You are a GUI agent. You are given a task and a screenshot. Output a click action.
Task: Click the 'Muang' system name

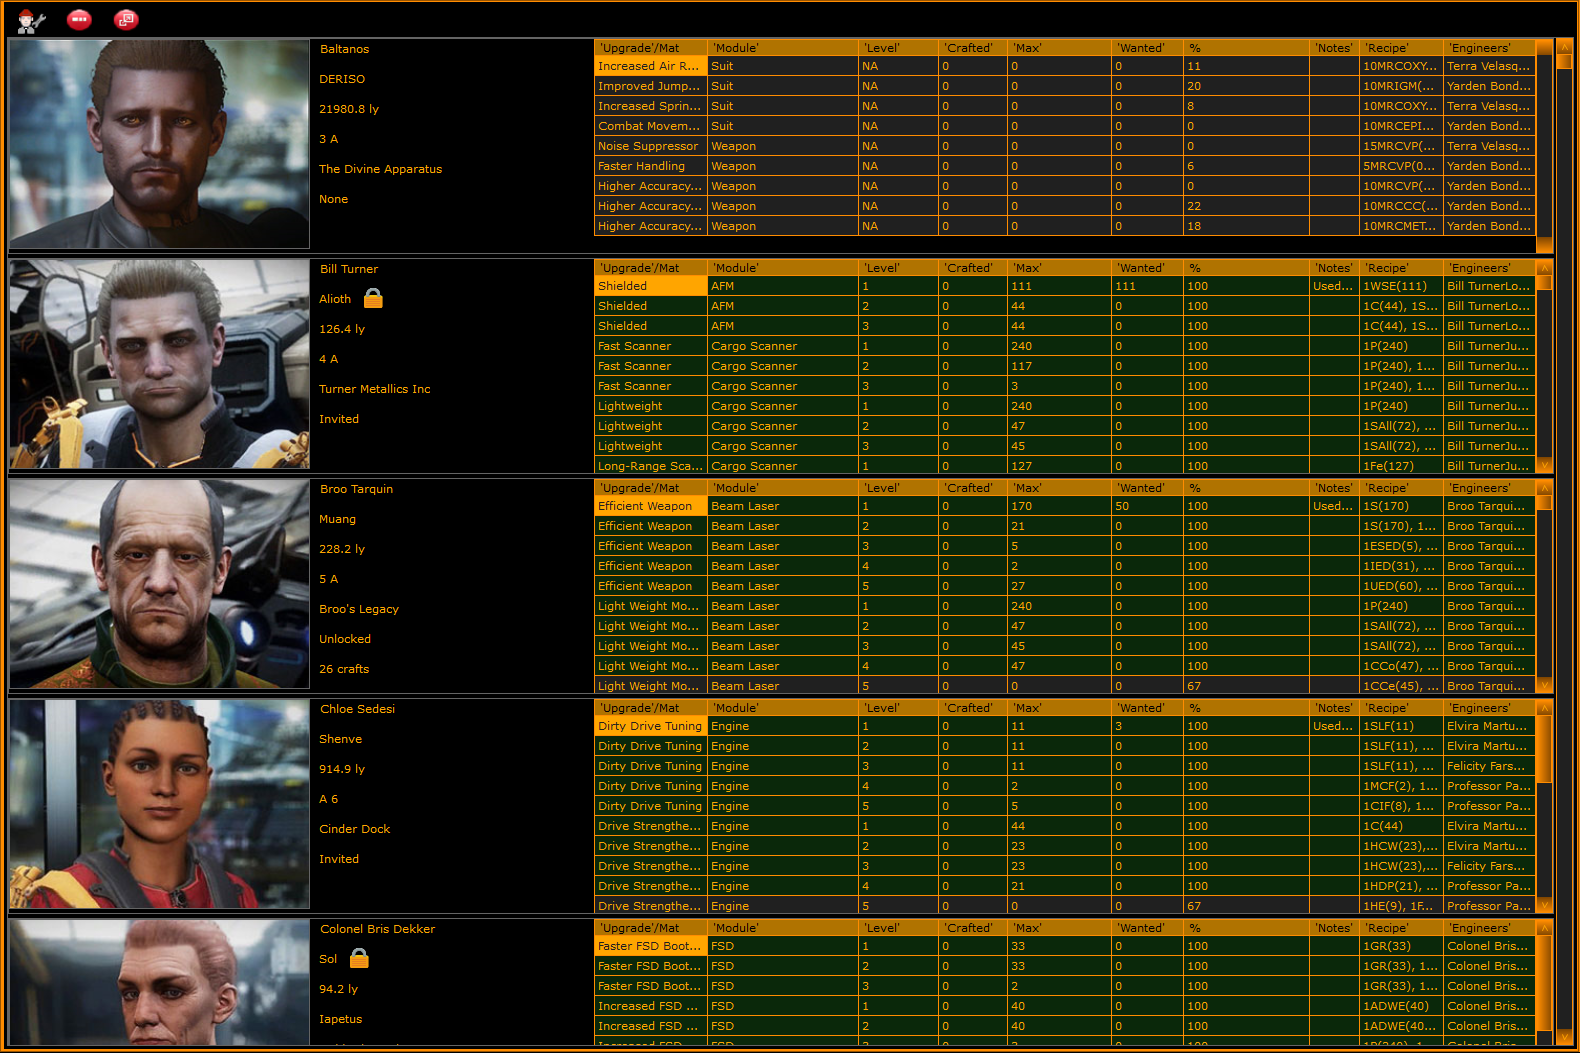coord(338,519)
